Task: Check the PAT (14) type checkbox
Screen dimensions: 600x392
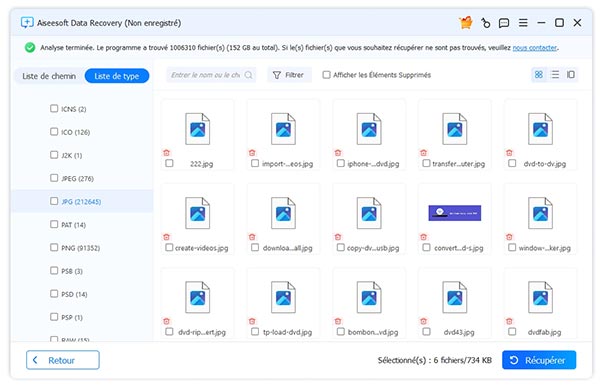Action: (54, 224)
